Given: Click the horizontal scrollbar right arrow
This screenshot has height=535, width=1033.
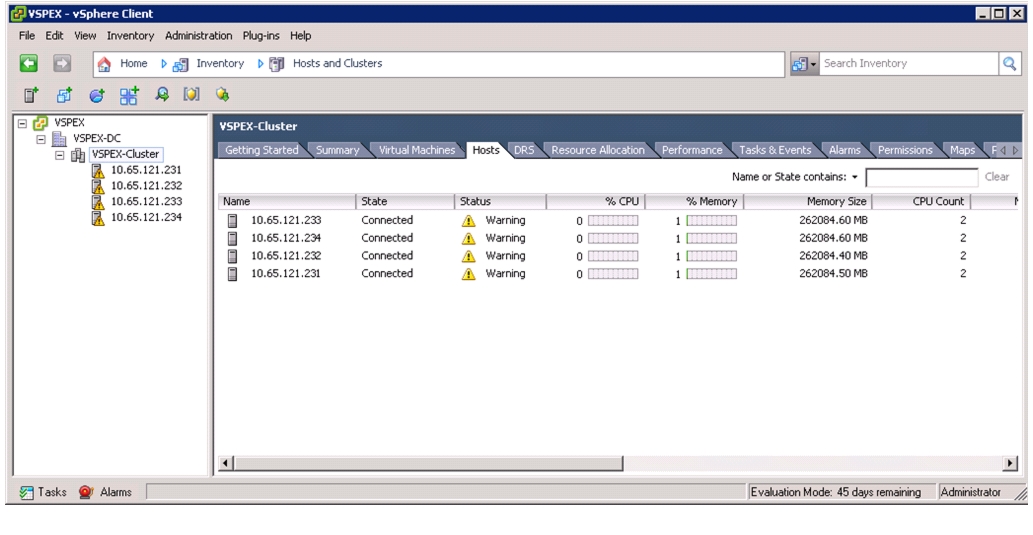Looking at the screenshot, I should coord(1010,464).
